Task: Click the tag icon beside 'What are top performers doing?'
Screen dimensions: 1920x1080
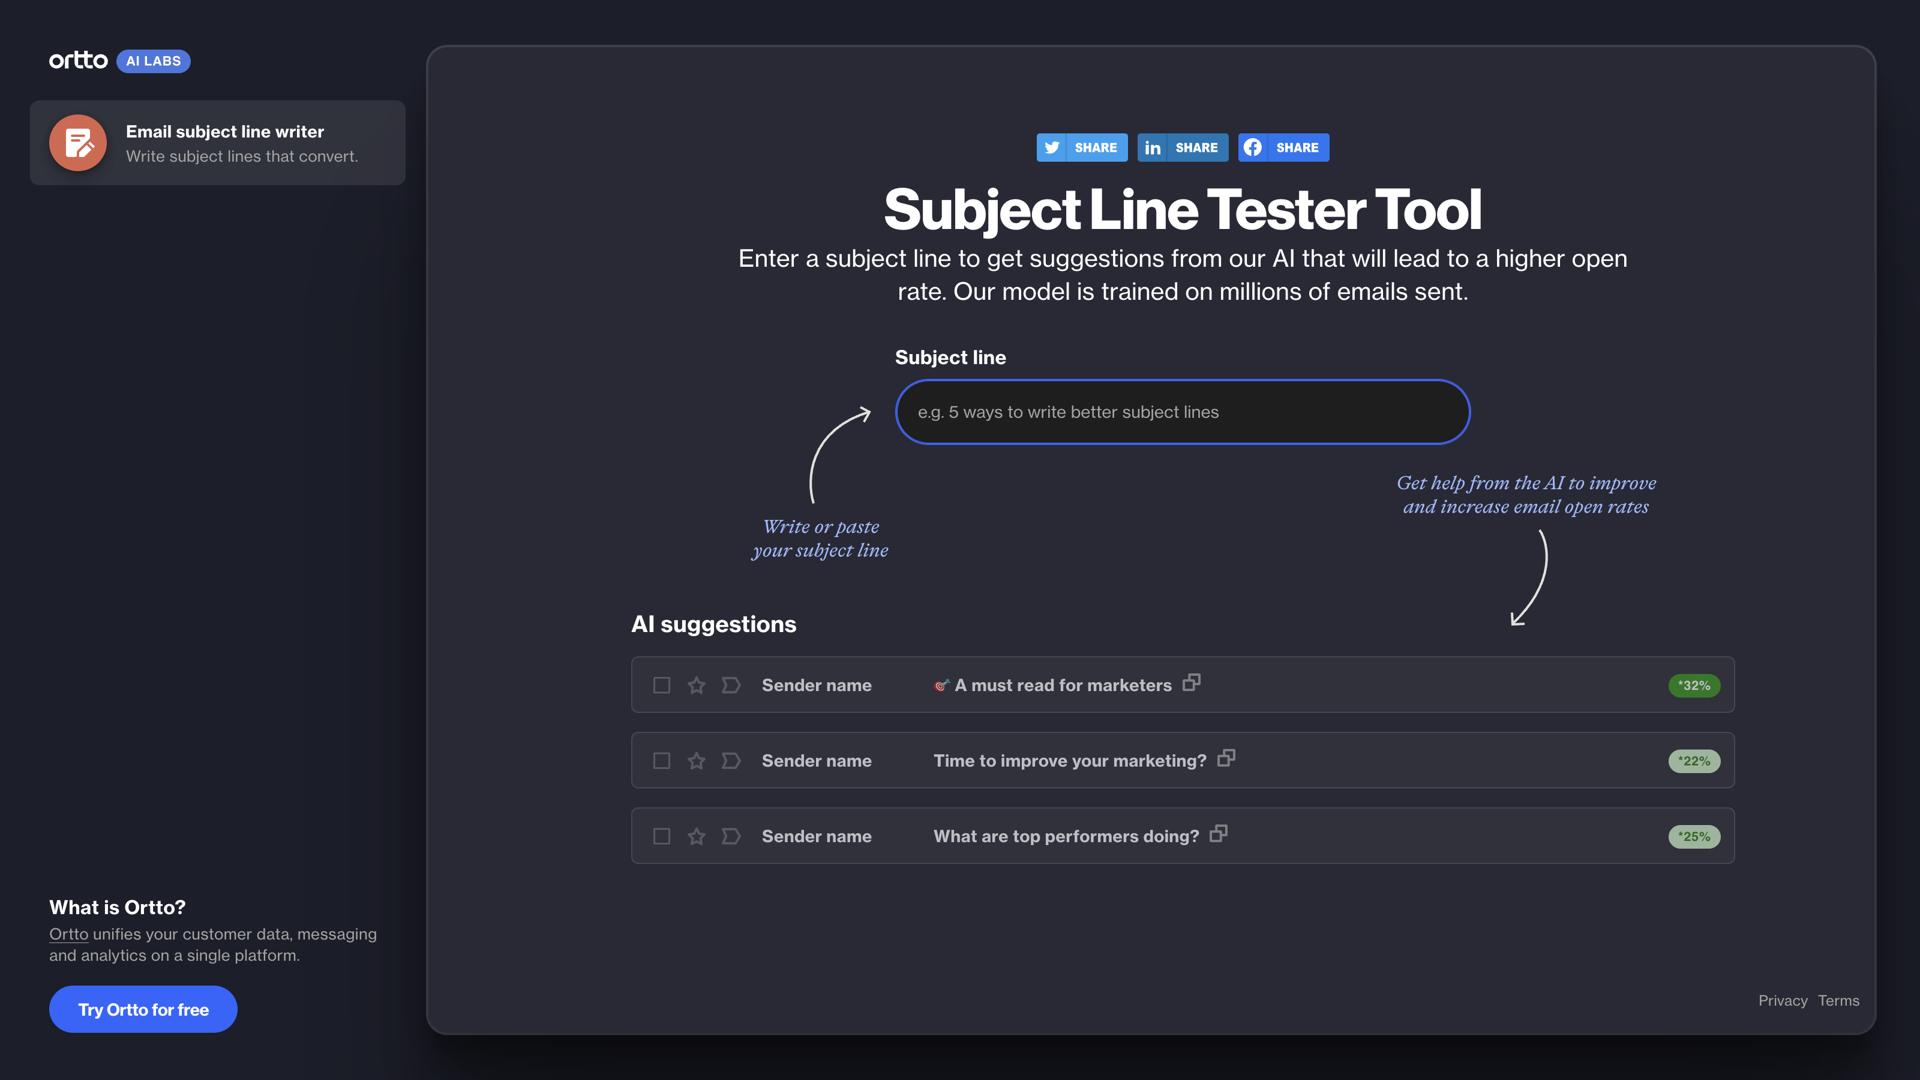Action: tap(731, 836)
